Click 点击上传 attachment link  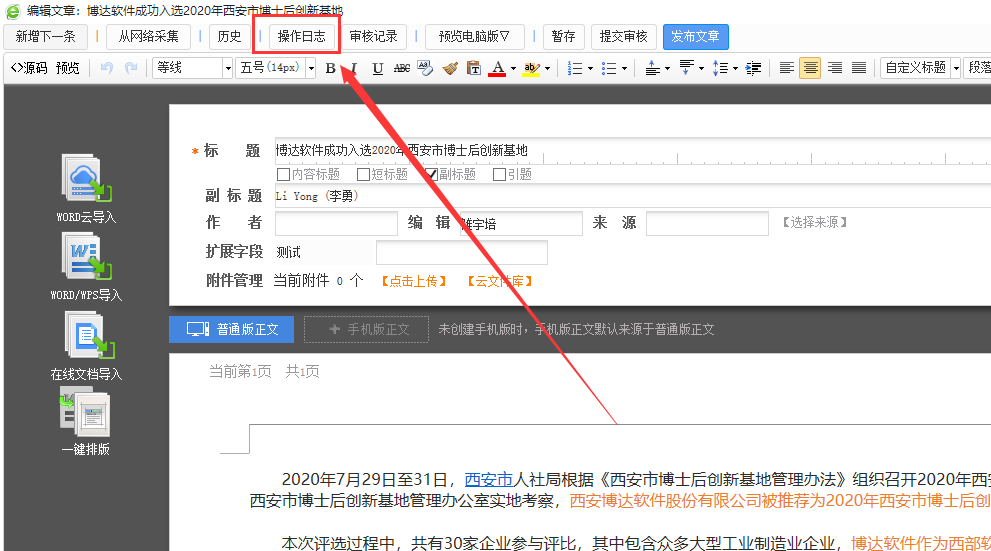click(414, 281)
